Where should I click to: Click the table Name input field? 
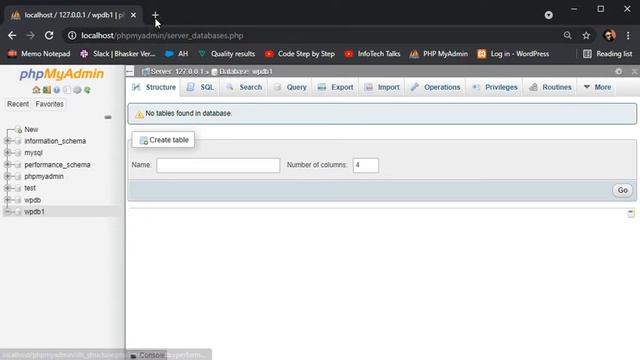click(x=218, y=165)
